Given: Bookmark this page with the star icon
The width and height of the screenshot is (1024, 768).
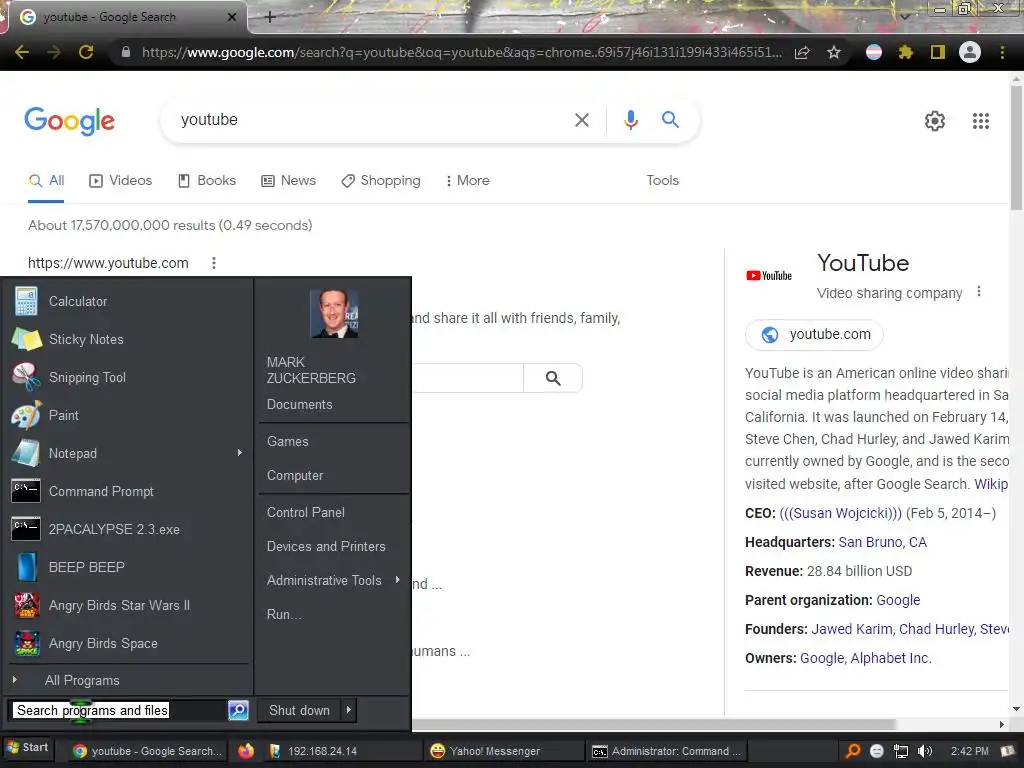Looking at the screenshot, I should [834, 52].
